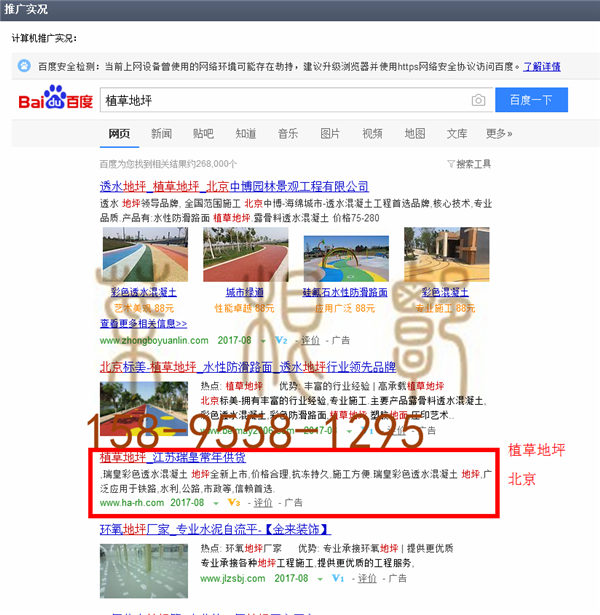Click playground anti-slip pavement thumbnail
Image resolution: width=600 pixels, height=615 pixels.
tap(346, 258)
